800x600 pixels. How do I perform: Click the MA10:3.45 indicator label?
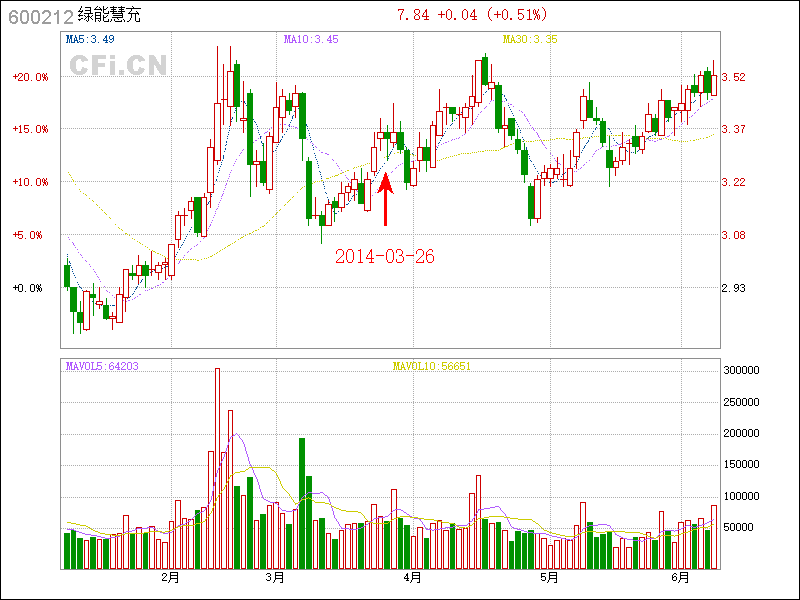click(310, 40)
